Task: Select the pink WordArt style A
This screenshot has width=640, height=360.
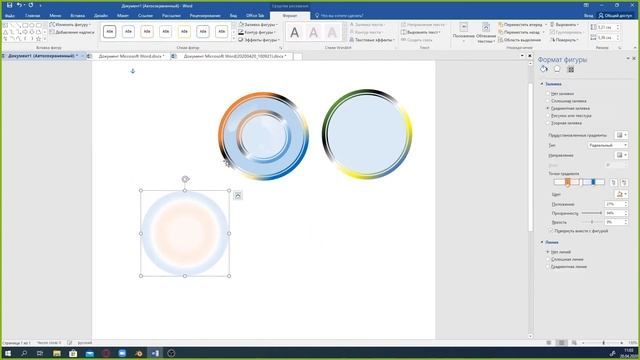Action: (313, 32)
